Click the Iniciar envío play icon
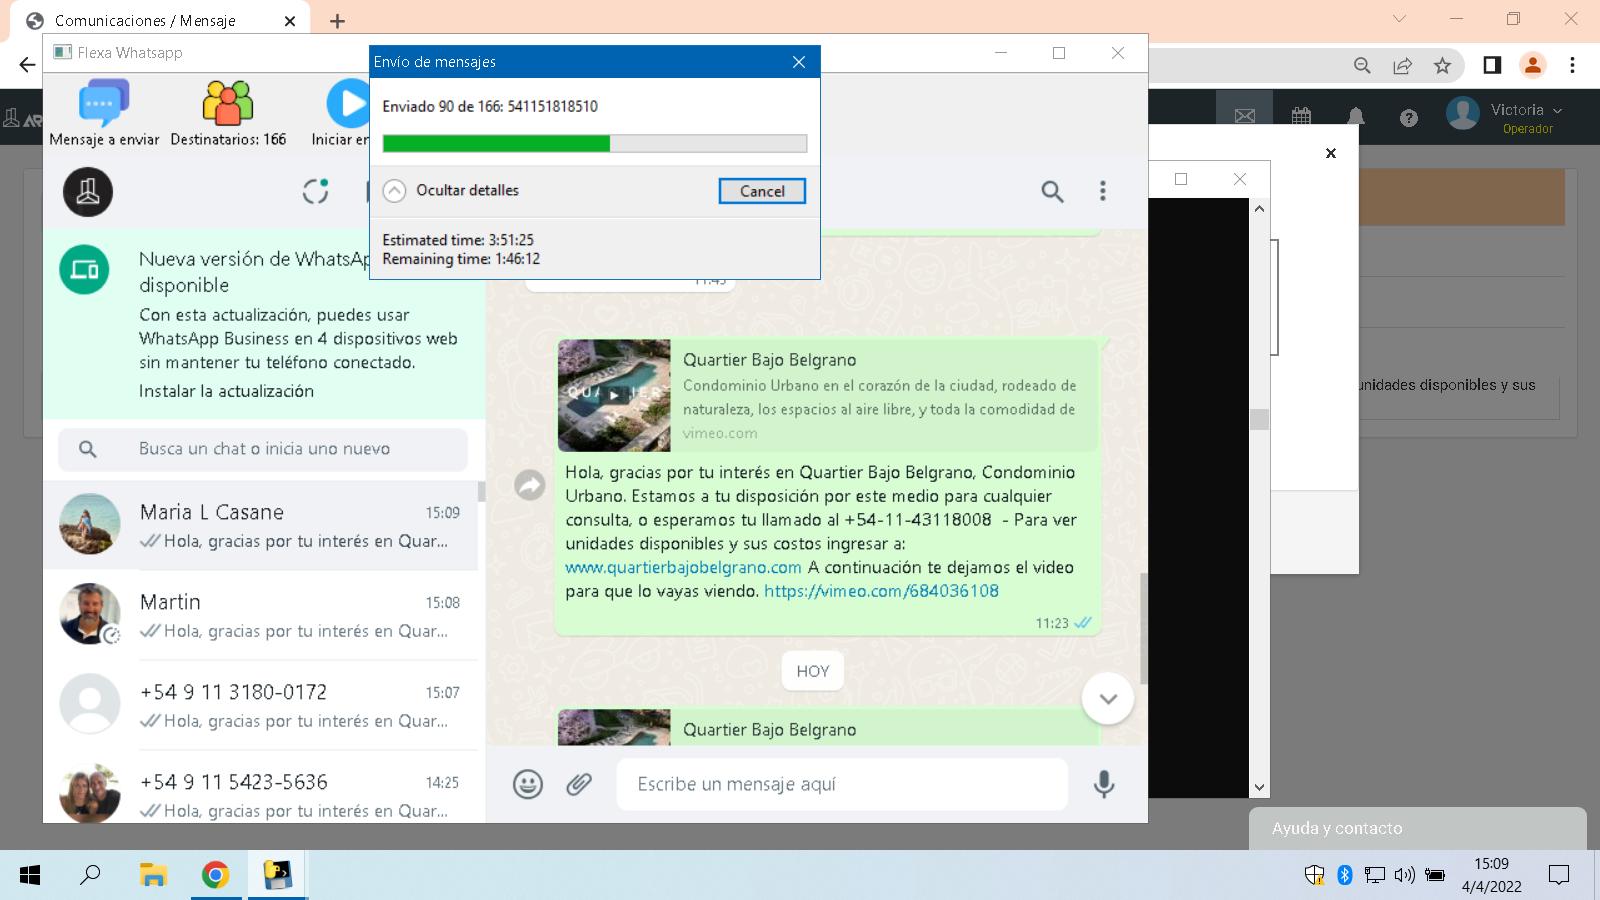The image size is (1600, 900). pyautogui.click(x=348, y=103)
